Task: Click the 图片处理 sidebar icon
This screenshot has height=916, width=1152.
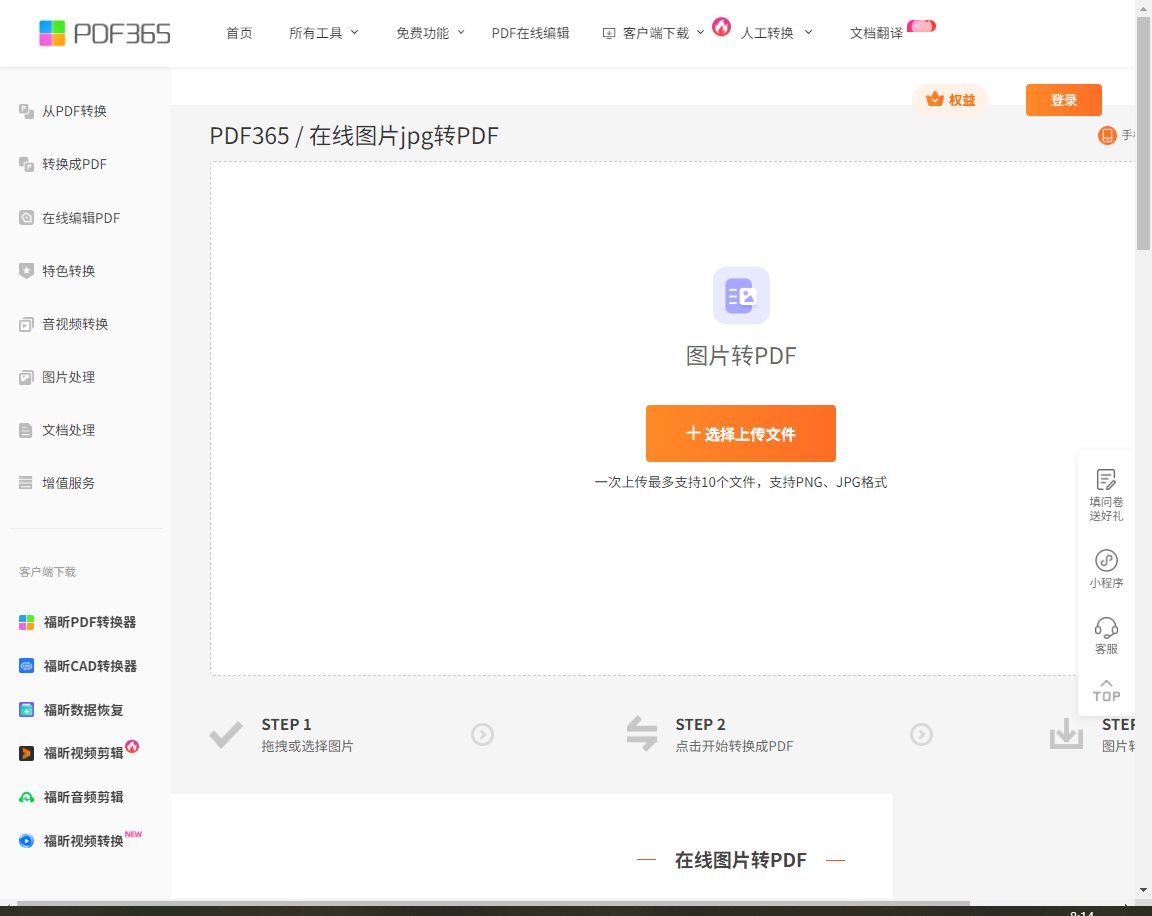Action: pyautogui.click(x=26, y=377)
